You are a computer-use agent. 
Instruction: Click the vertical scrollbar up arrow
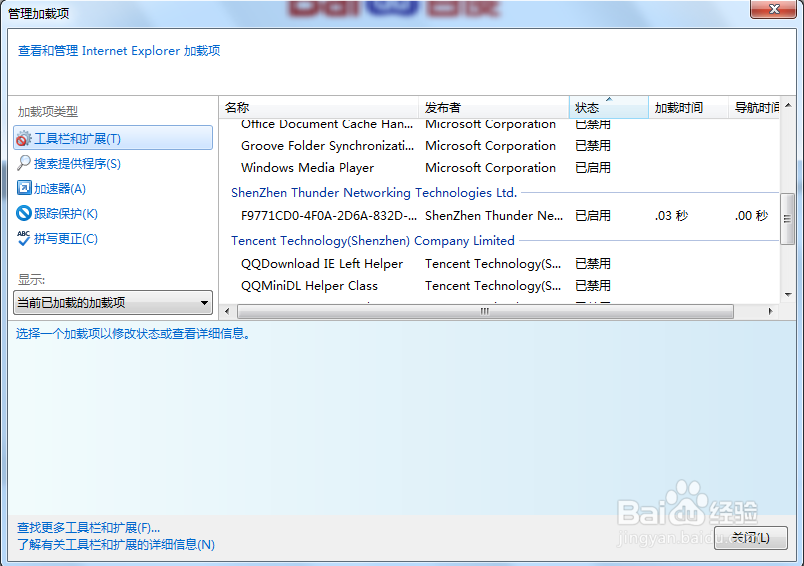point(788,106)
